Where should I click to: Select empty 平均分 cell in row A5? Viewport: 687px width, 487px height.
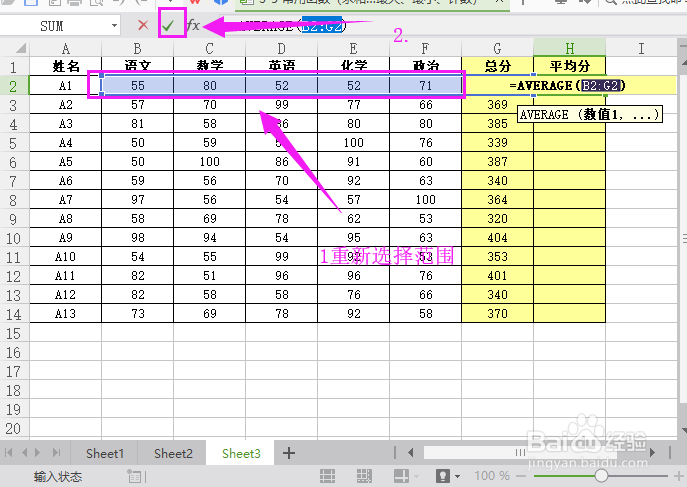point(570,162)
